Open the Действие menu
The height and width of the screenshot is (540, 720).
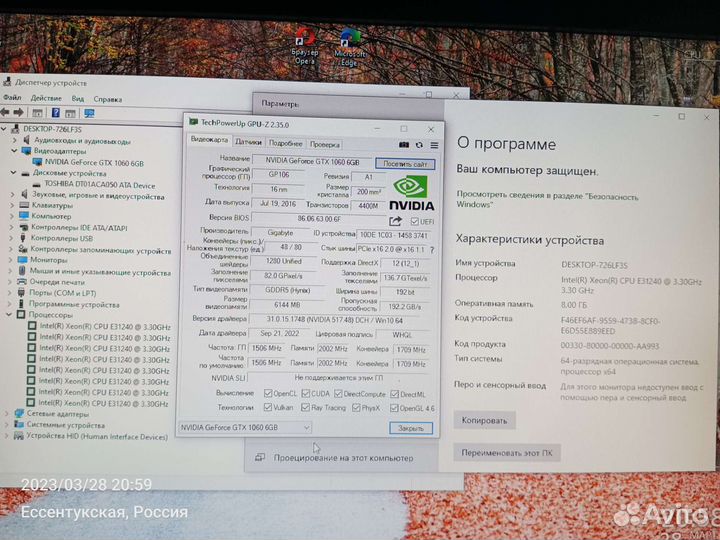click(46, 98)
